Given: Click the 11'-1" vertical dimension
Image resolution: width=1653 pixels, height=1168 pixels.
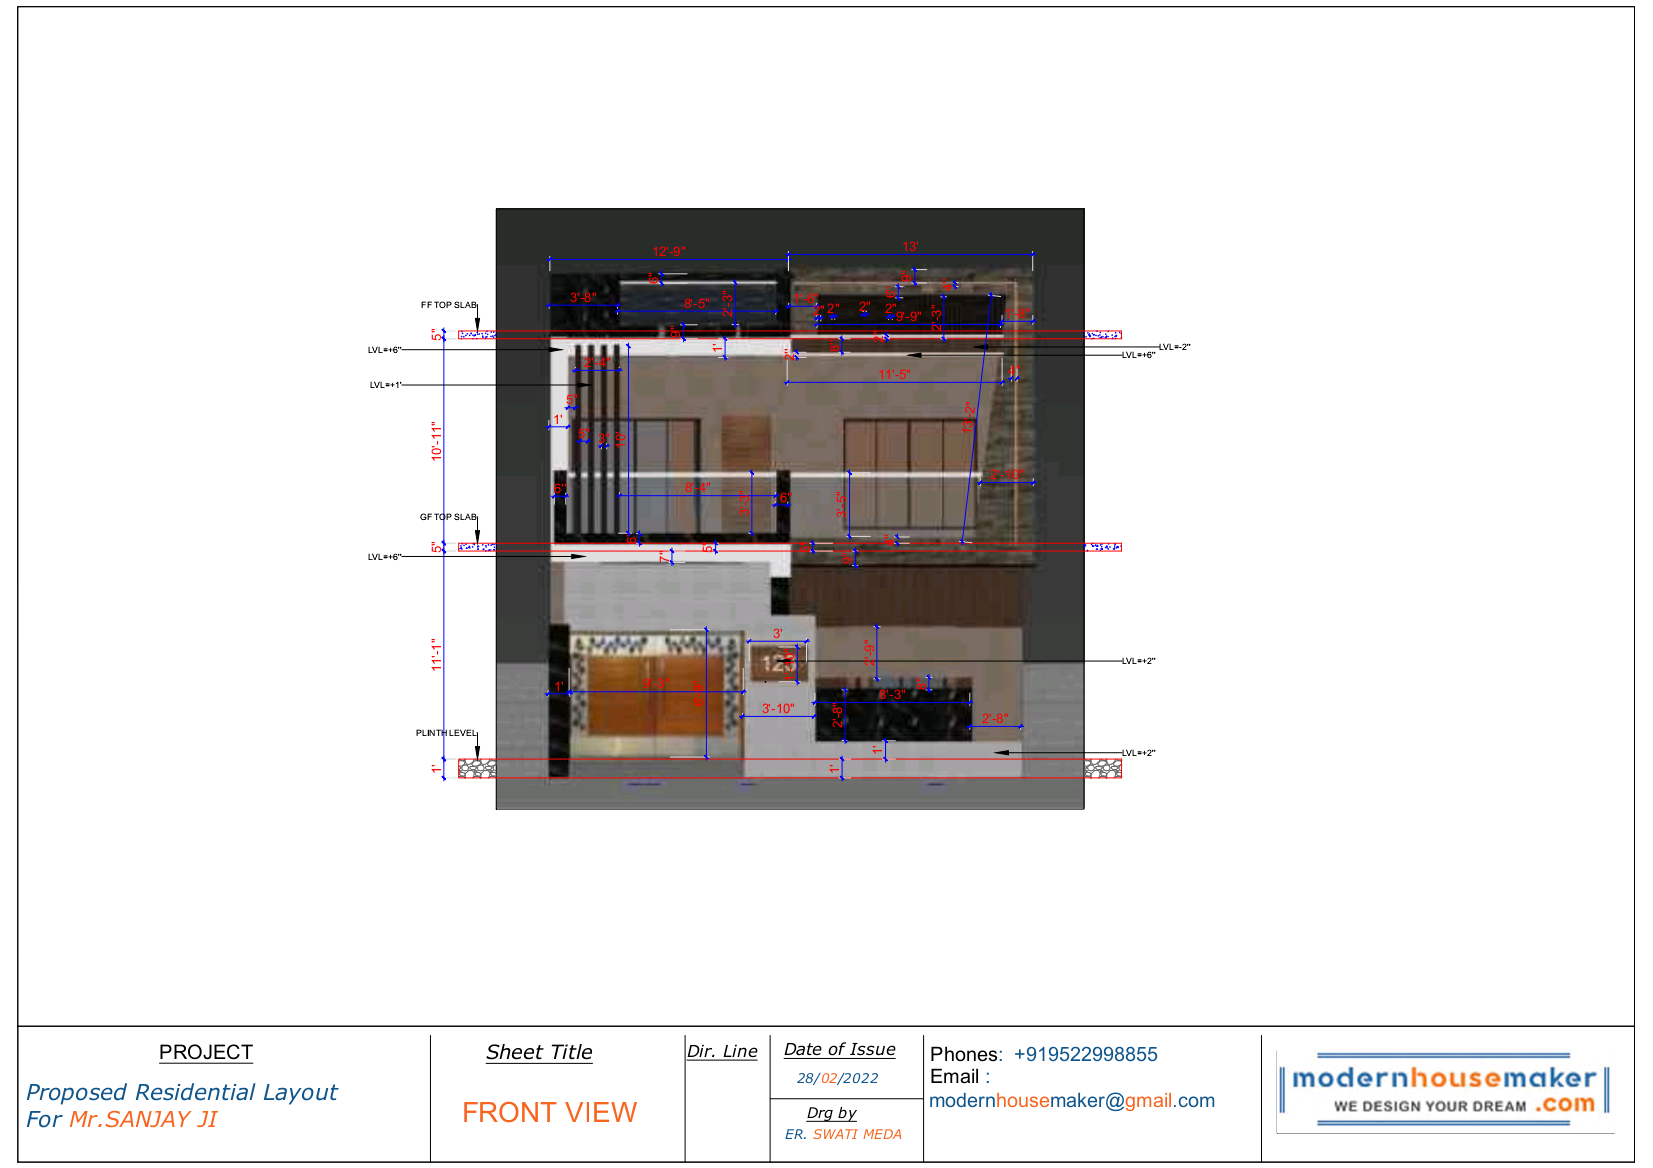Looking at the screenshot, I should 436,655.
